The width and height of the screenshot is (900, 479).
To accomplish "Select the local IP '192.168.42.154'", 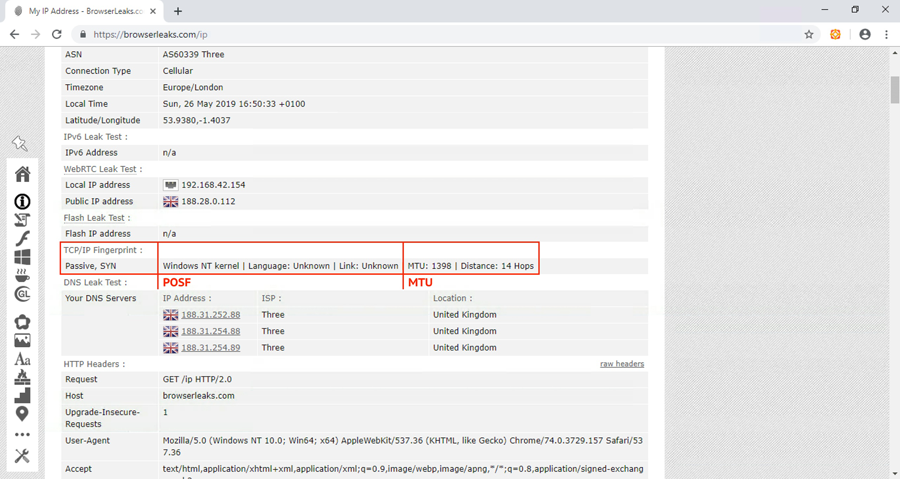I will tap(214, 185).
